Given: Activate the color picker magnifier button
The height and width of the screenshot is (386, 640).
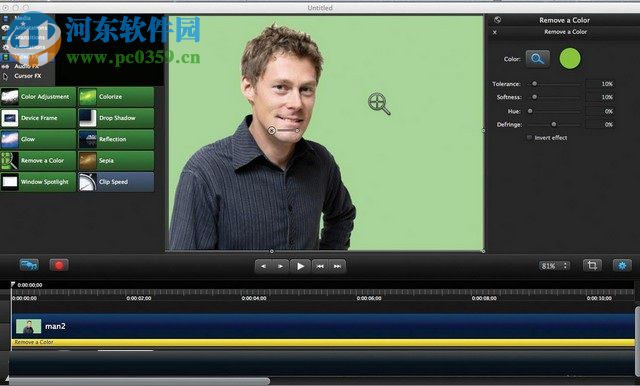Looking at the screenshot, I should click(537, 59).
